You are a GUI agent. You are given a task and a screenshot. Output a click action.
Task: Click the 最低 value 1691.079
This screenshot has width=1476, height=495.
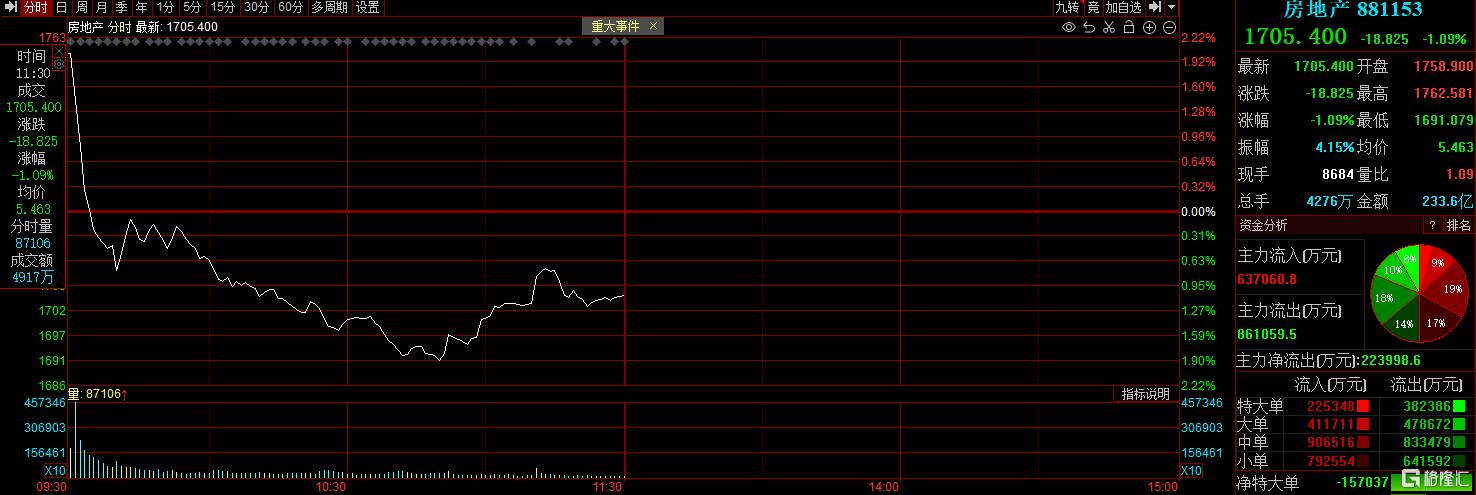click(x=1443, y=120)
